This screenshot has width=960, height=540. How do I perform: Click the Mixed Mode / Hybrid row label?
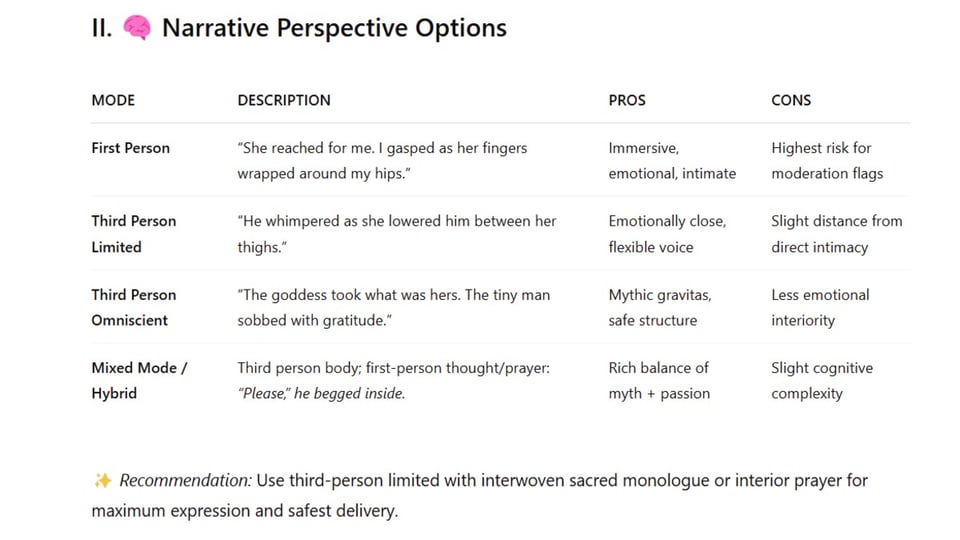click(139, 380)
